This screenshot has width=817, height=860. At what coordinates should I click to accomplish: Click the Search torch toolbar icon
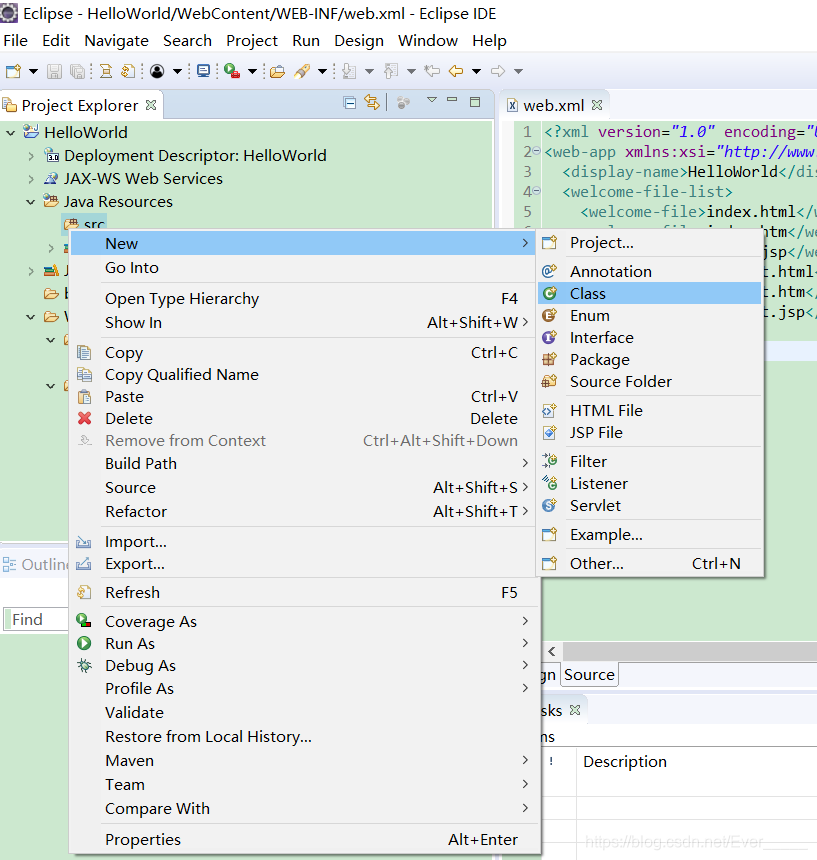302,71
